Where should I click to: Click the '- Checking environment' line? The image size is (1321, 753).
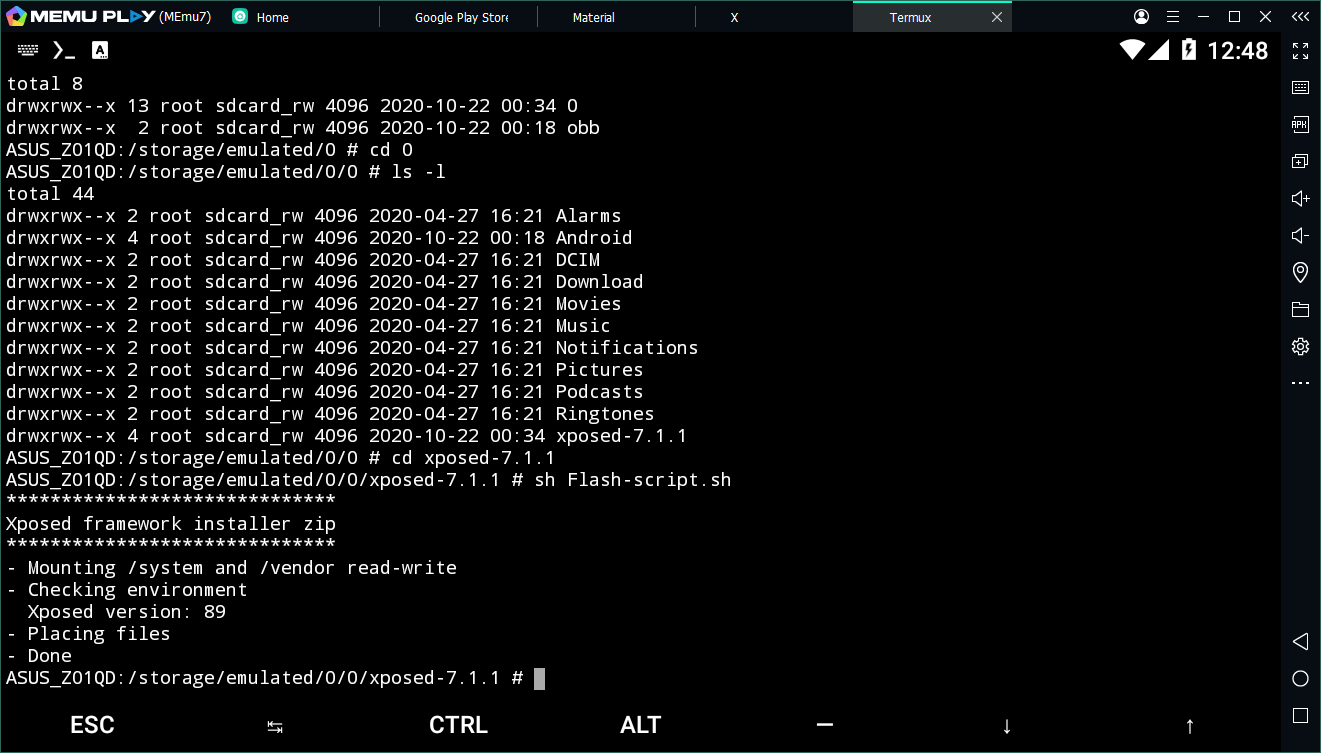tap(127, 590)
